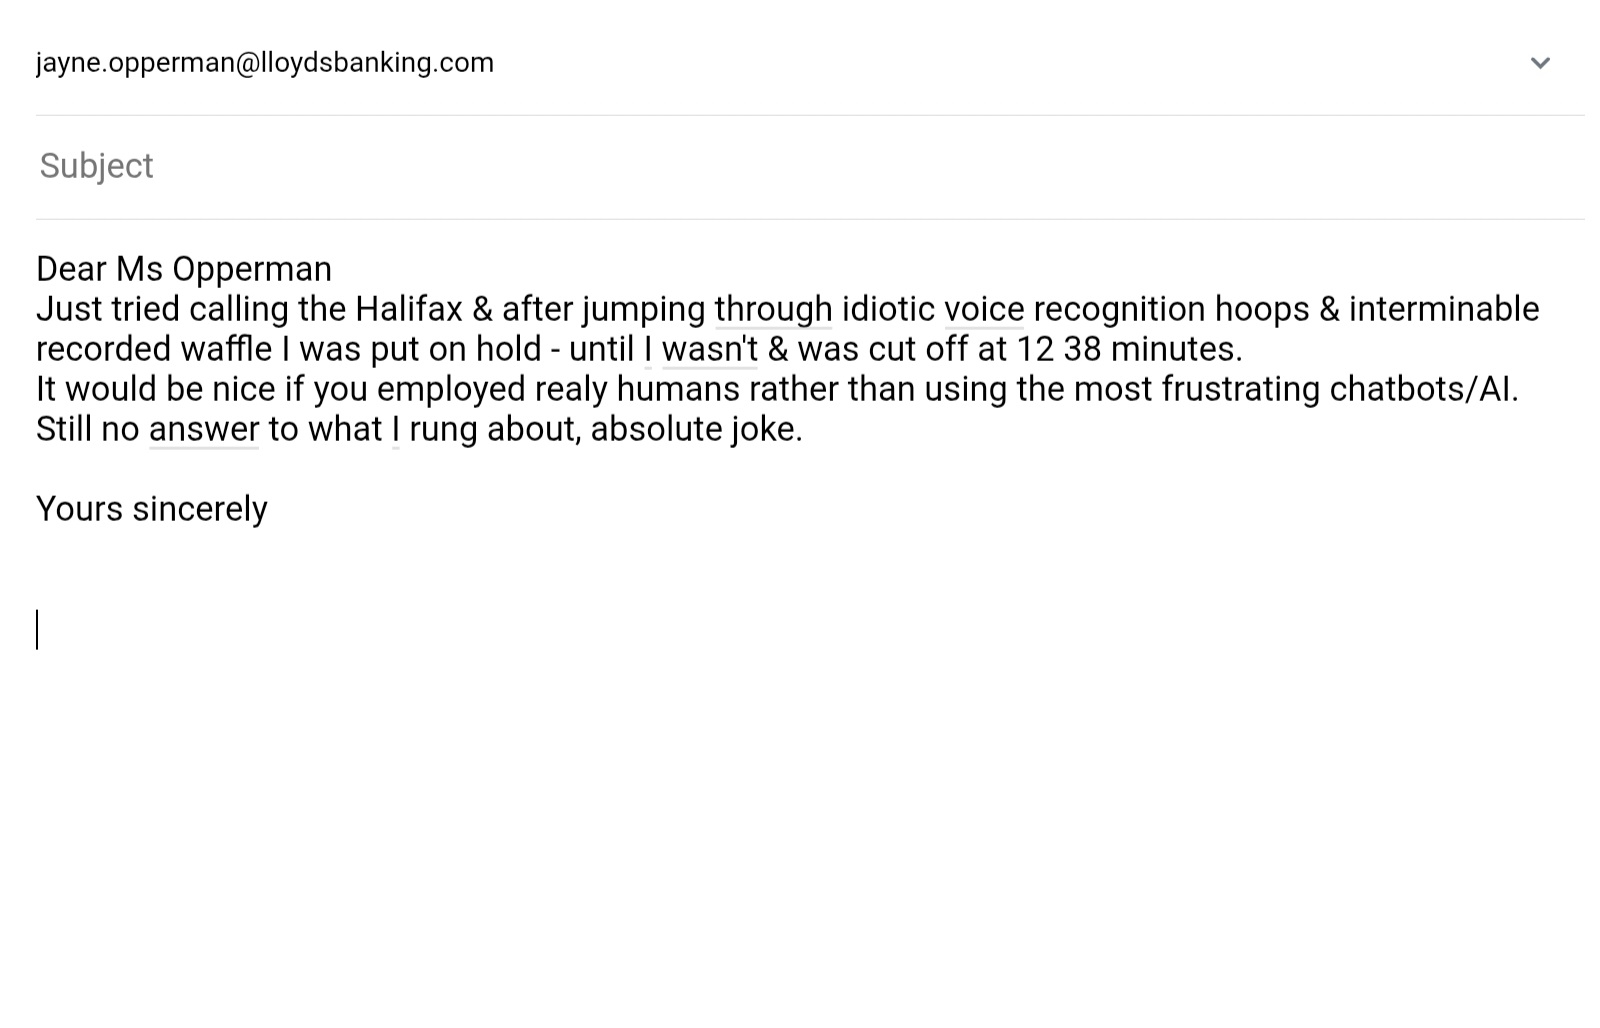Screen dimensions: 1600x1028
Task: Click the word "frustrating" in the email
Action: tap(1240, 389)
